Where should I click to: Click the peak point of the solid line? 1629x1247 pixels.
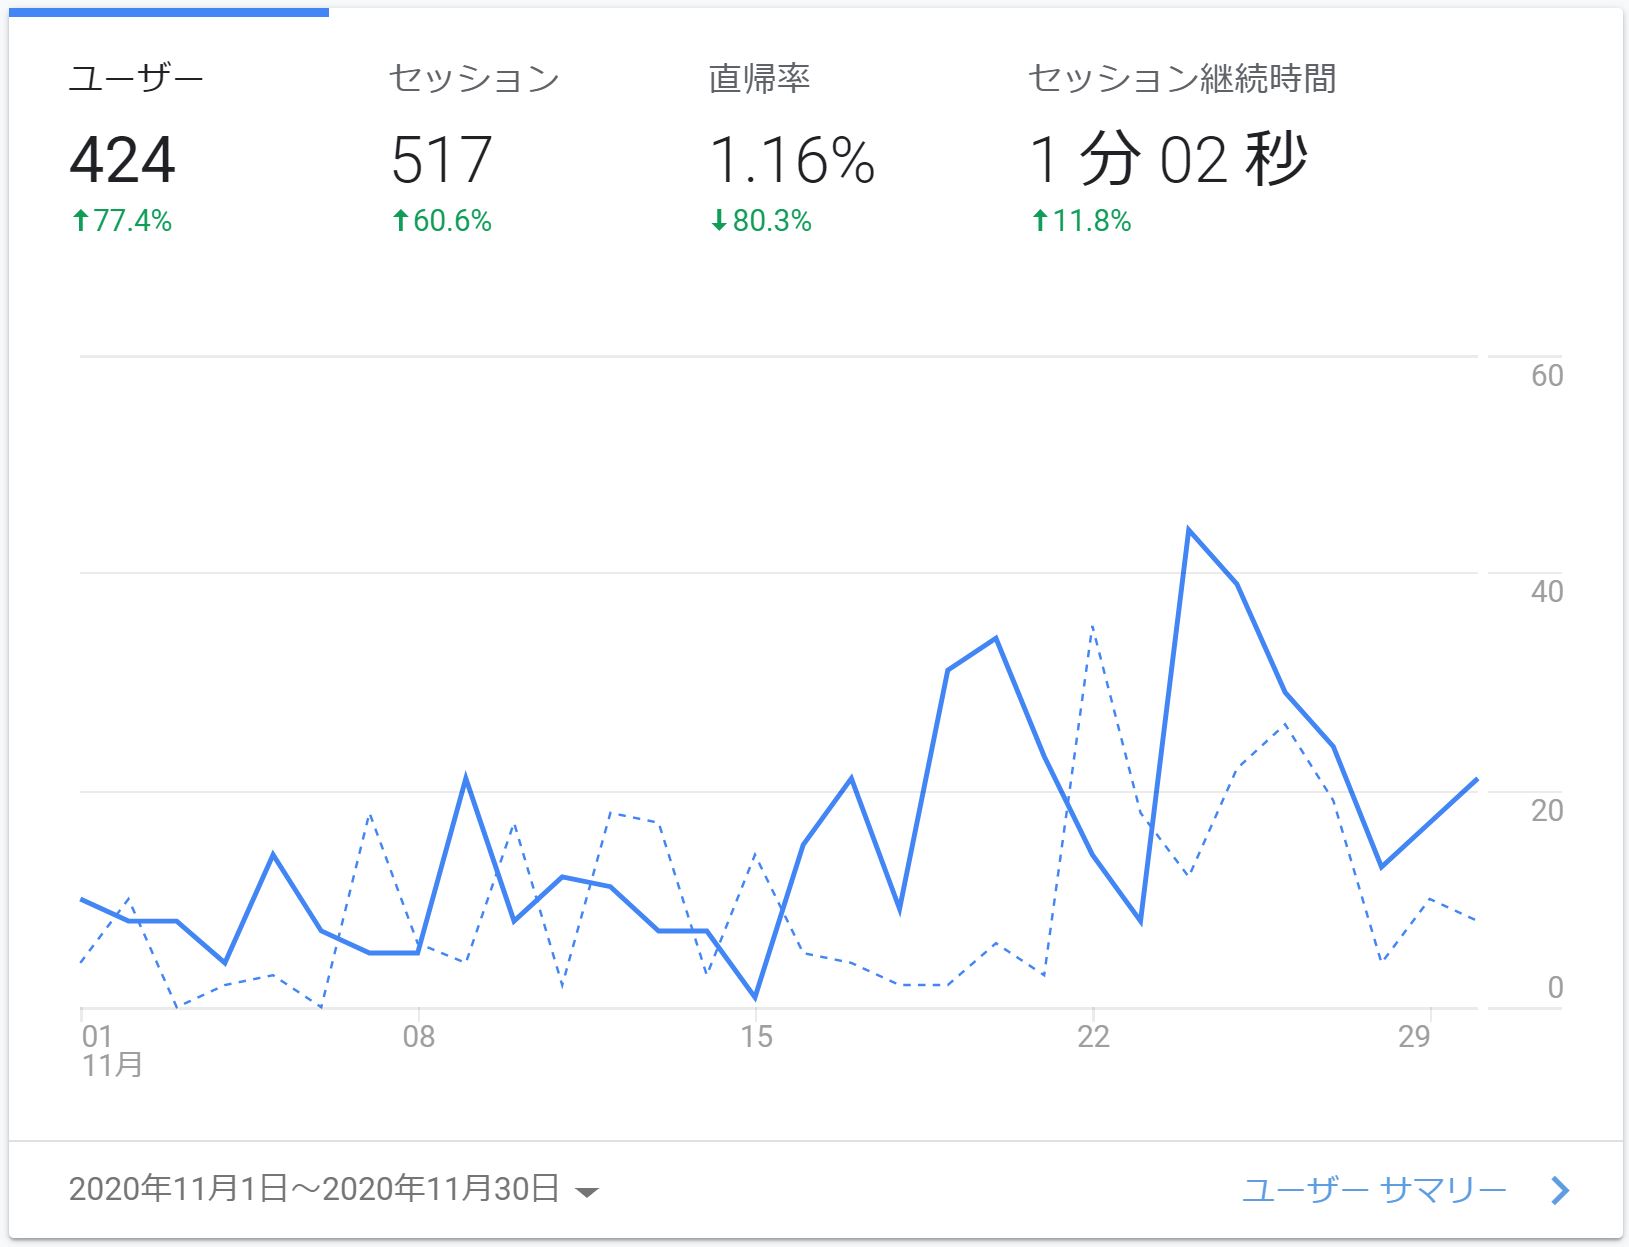click(1188, 529)
